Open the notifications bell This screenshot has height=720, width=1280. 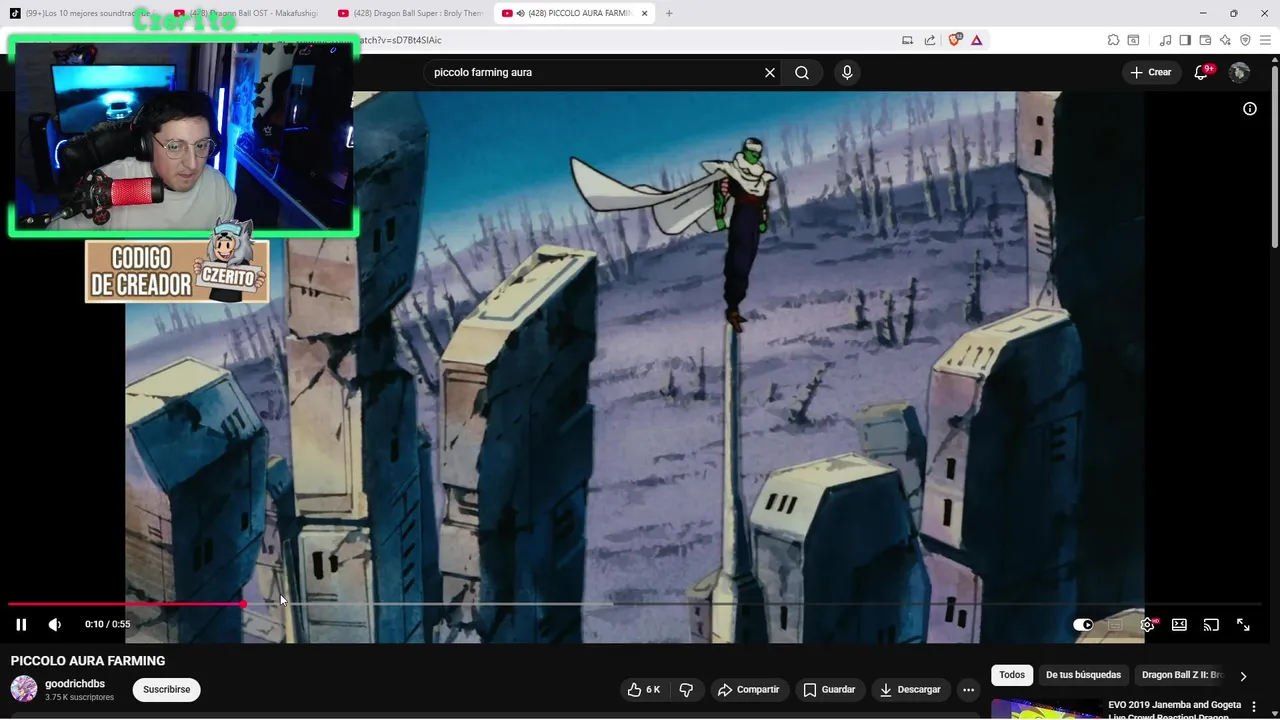1201,72
